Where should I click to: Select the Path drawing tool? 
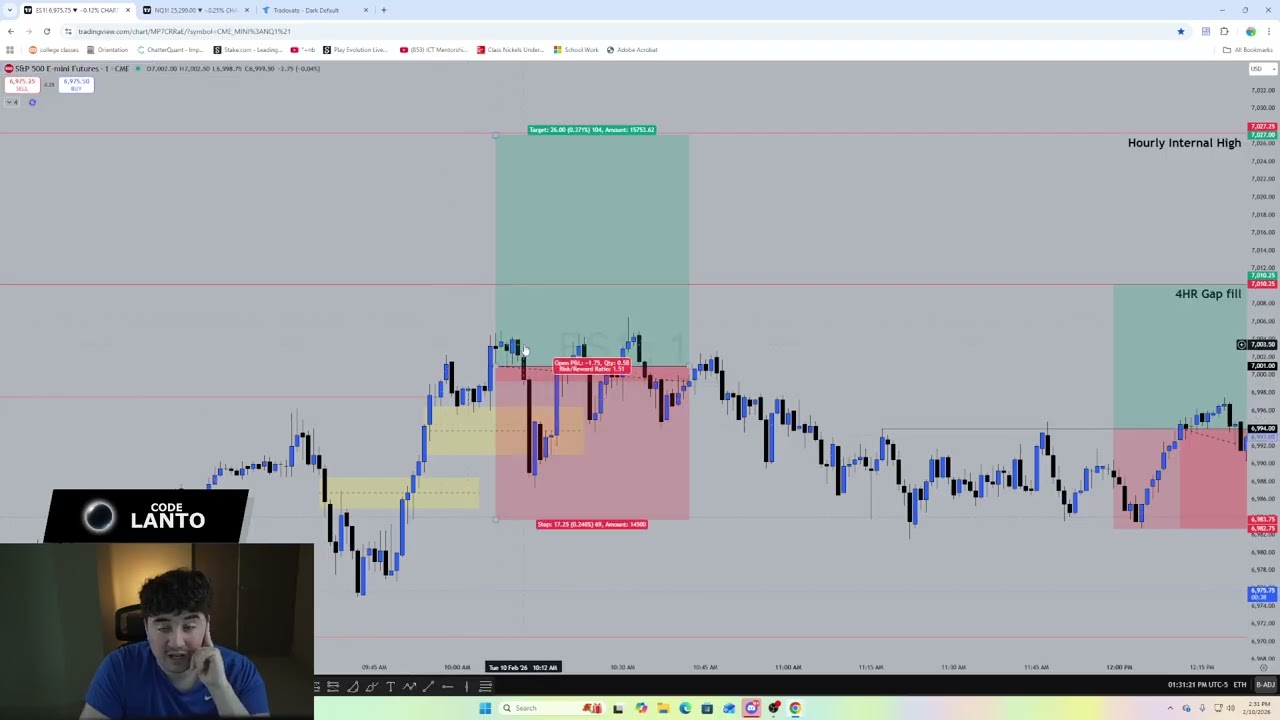coord(410,686)
